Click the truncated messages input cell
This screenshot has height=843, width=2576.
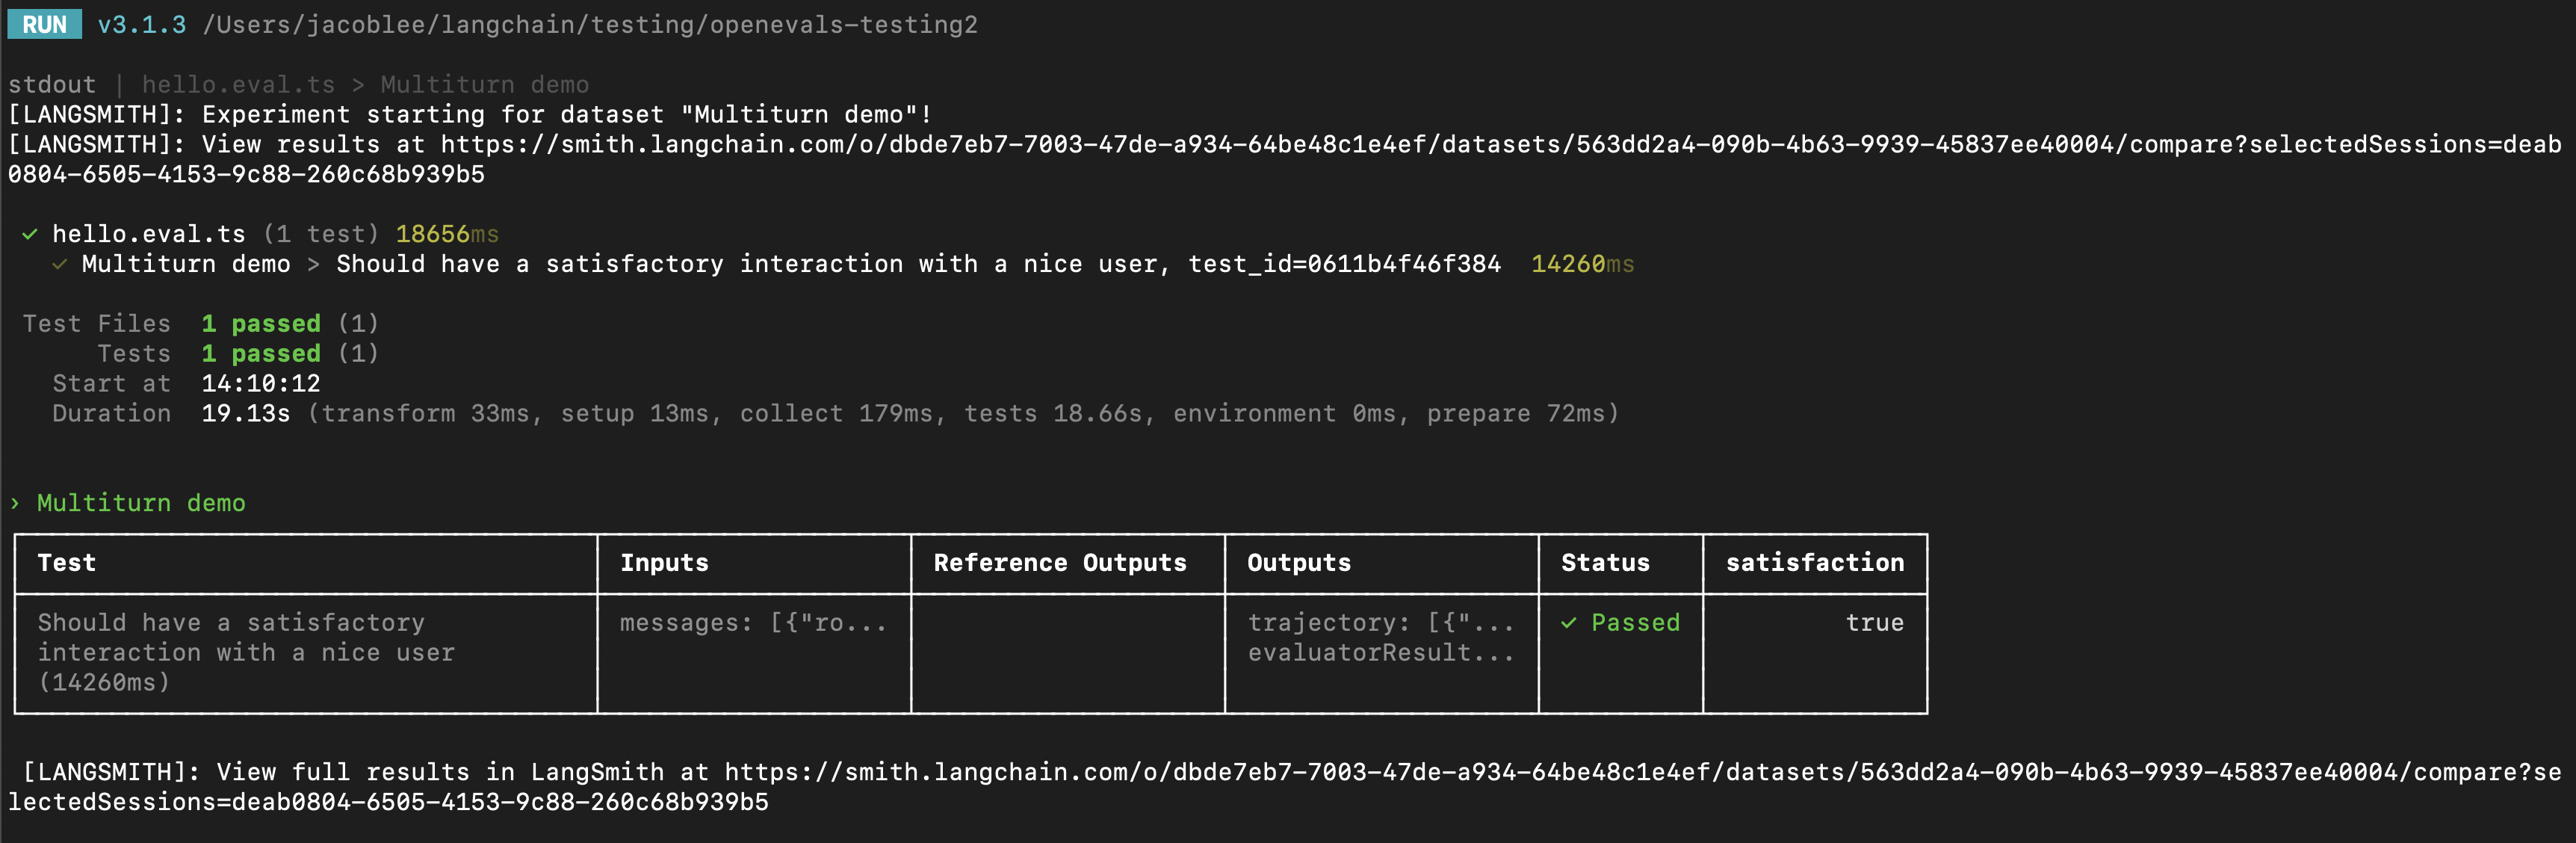click(x=752, y=623)
